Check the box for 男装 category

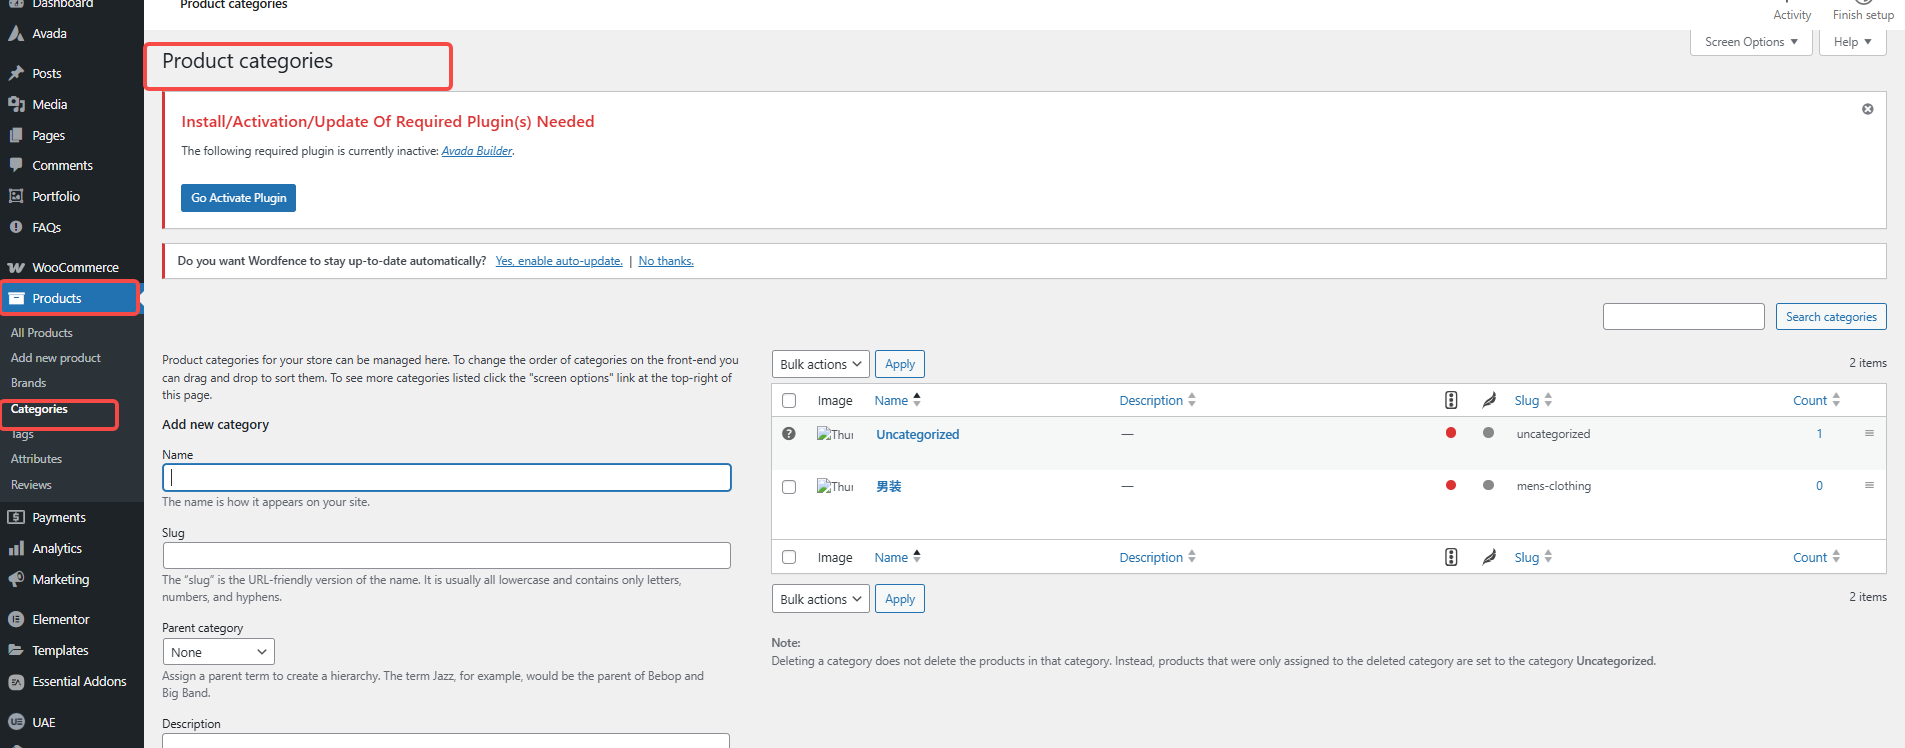(789, 487)
